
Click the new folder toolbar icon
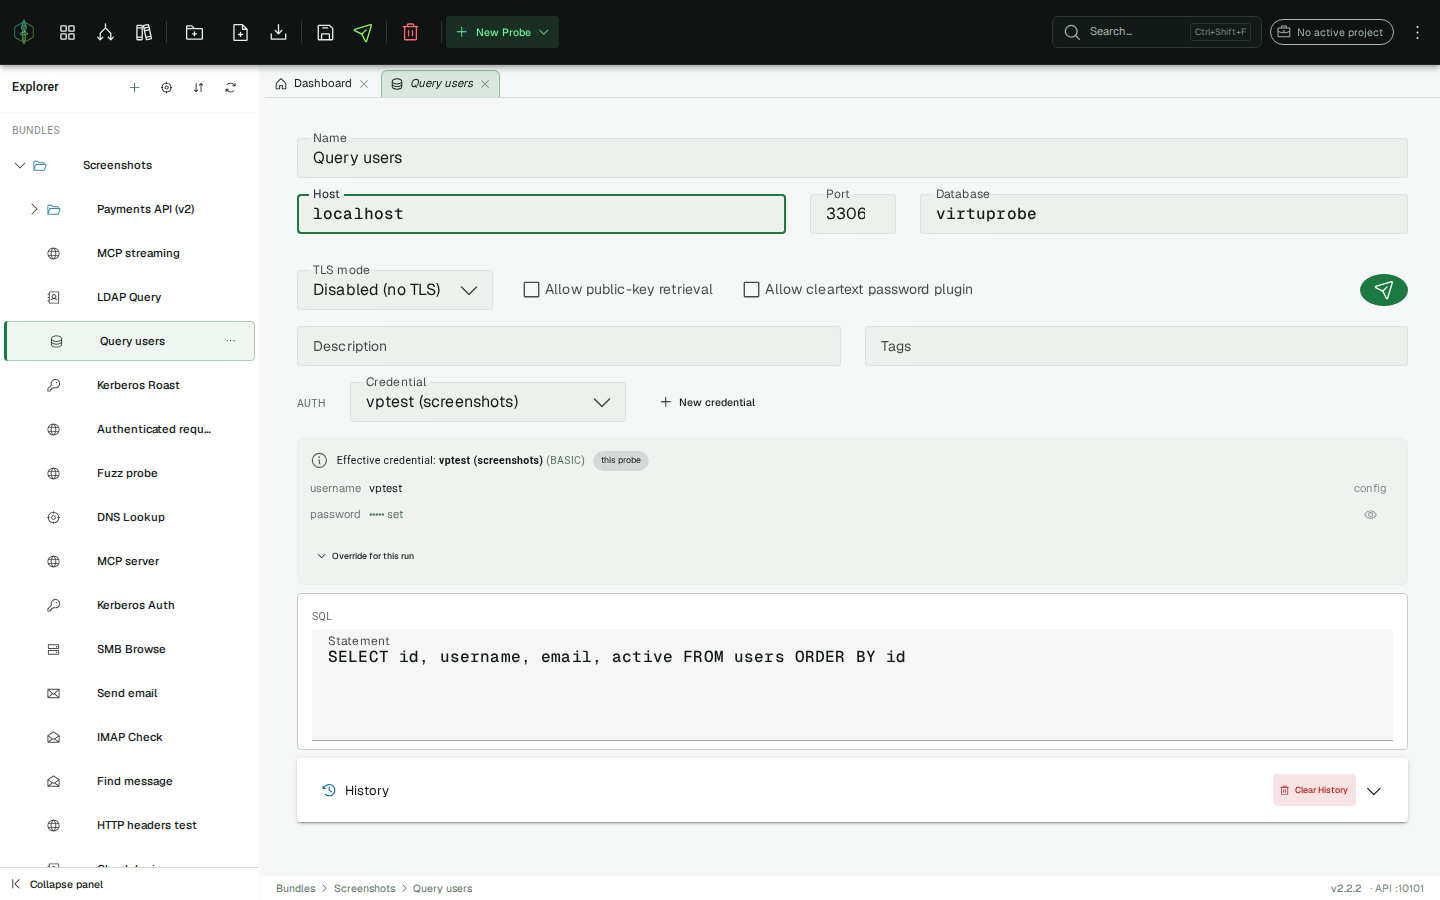click(194, 32)
